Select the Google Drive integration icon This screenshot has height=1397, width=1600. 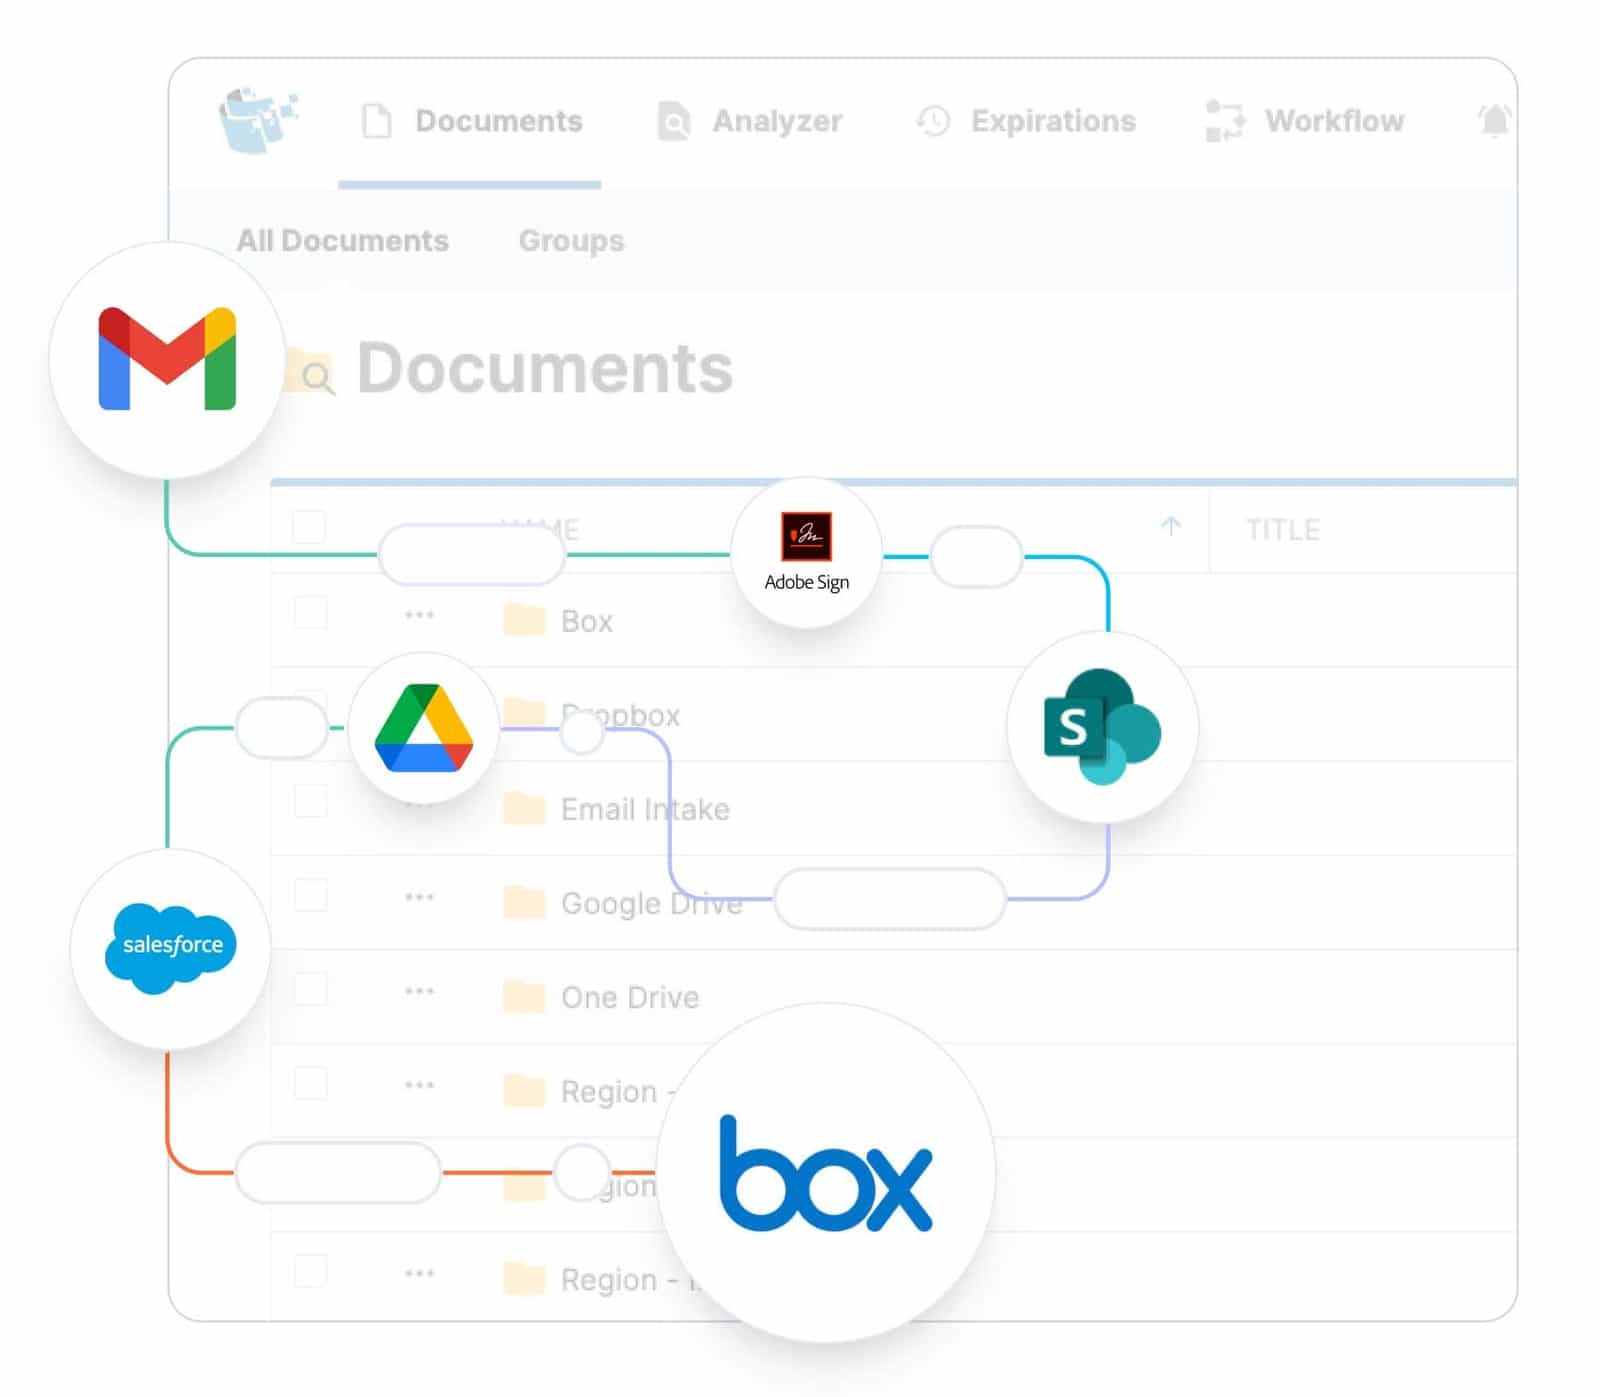tap(424, 727)
